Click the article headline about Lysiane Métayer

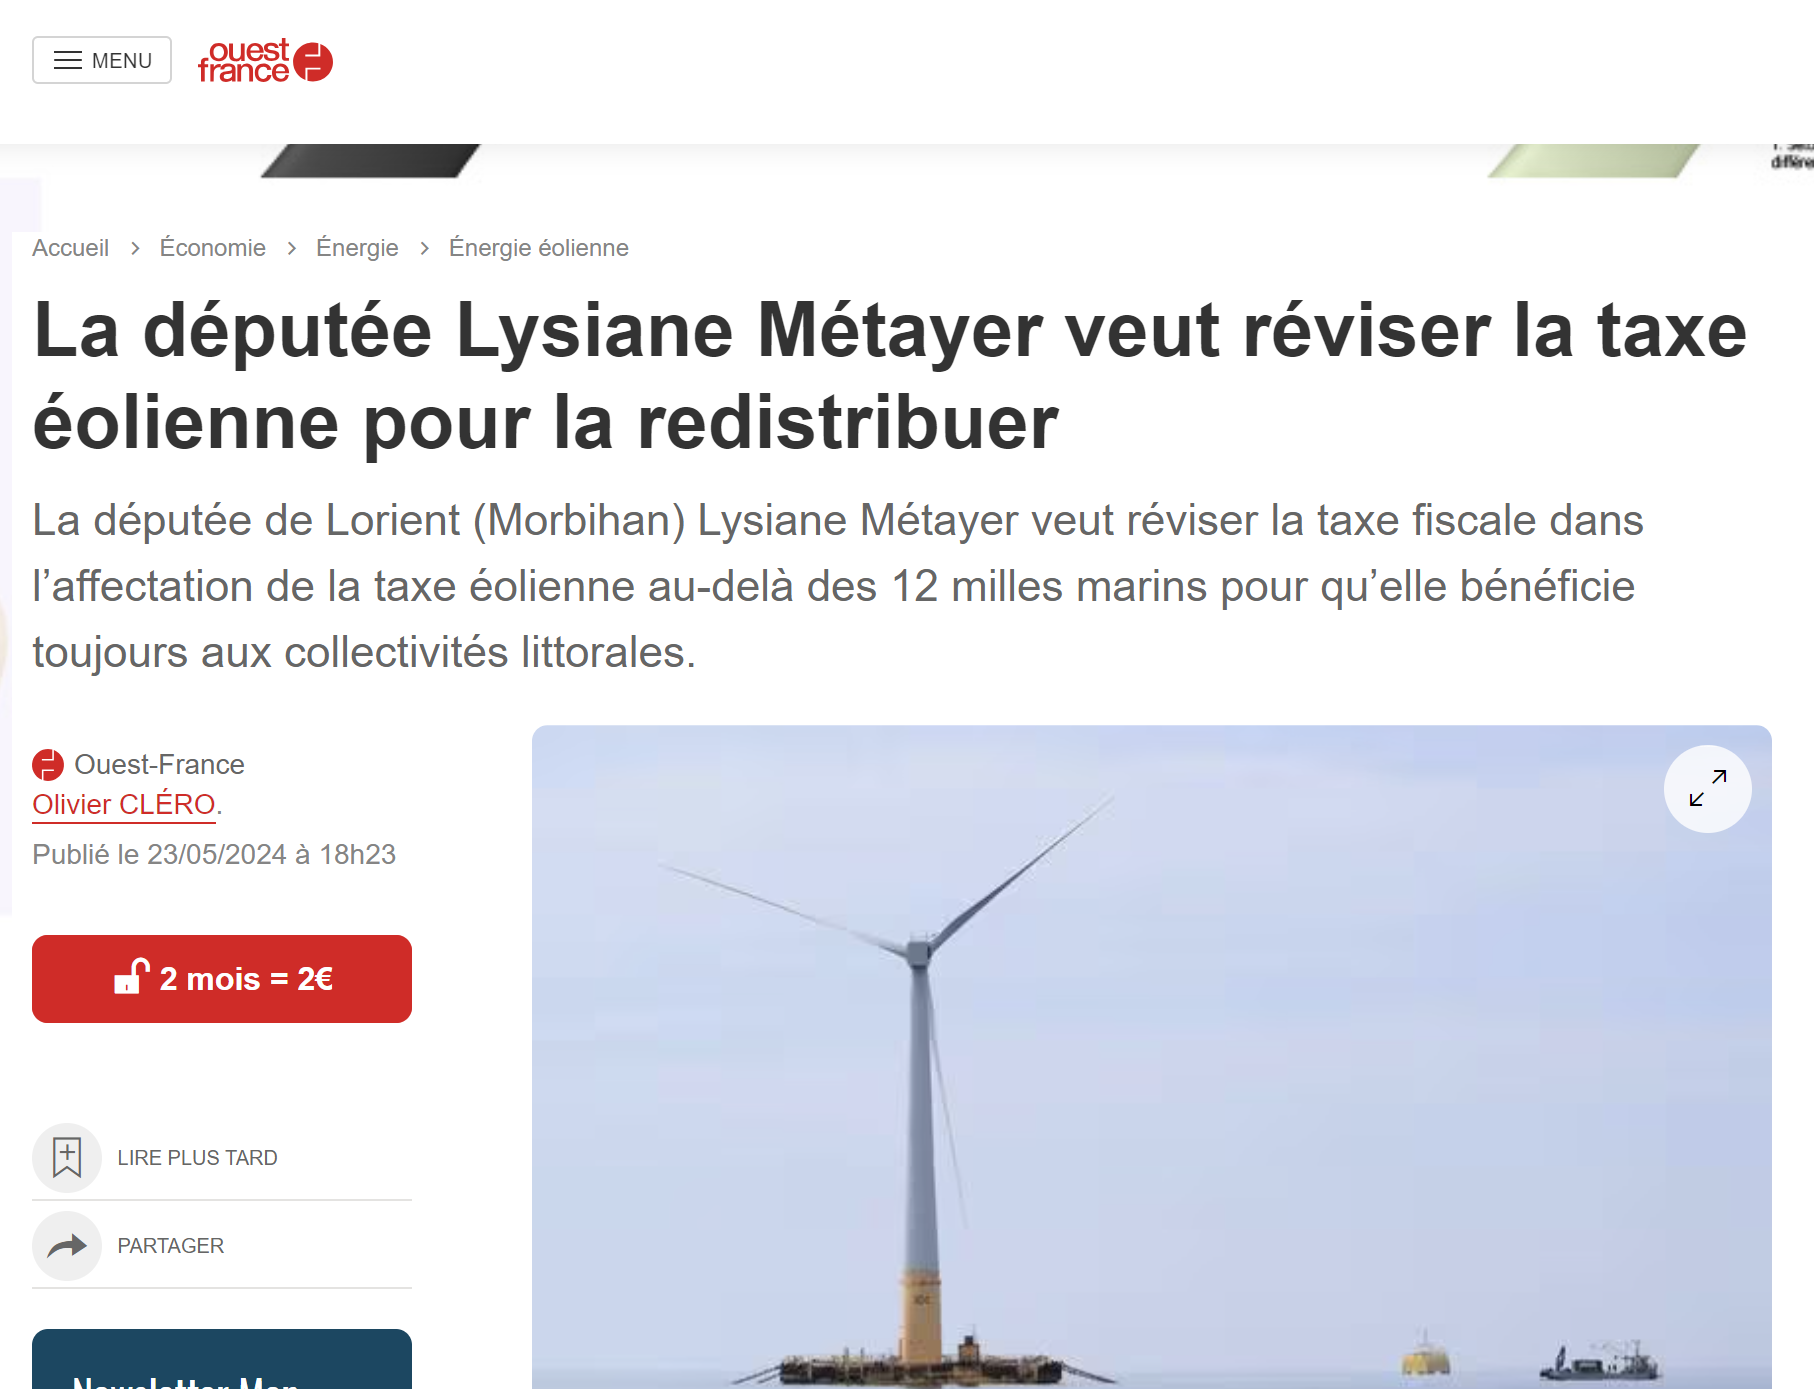[890, 376]
